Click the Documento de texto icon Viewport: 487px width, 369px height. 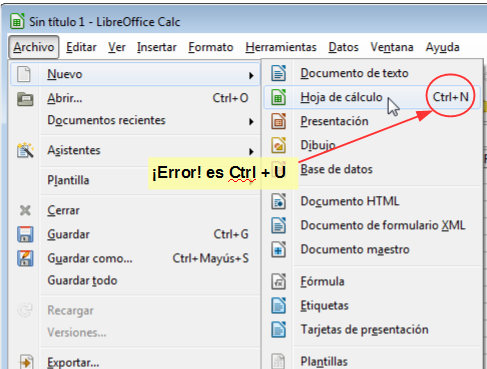coord(279,73)
